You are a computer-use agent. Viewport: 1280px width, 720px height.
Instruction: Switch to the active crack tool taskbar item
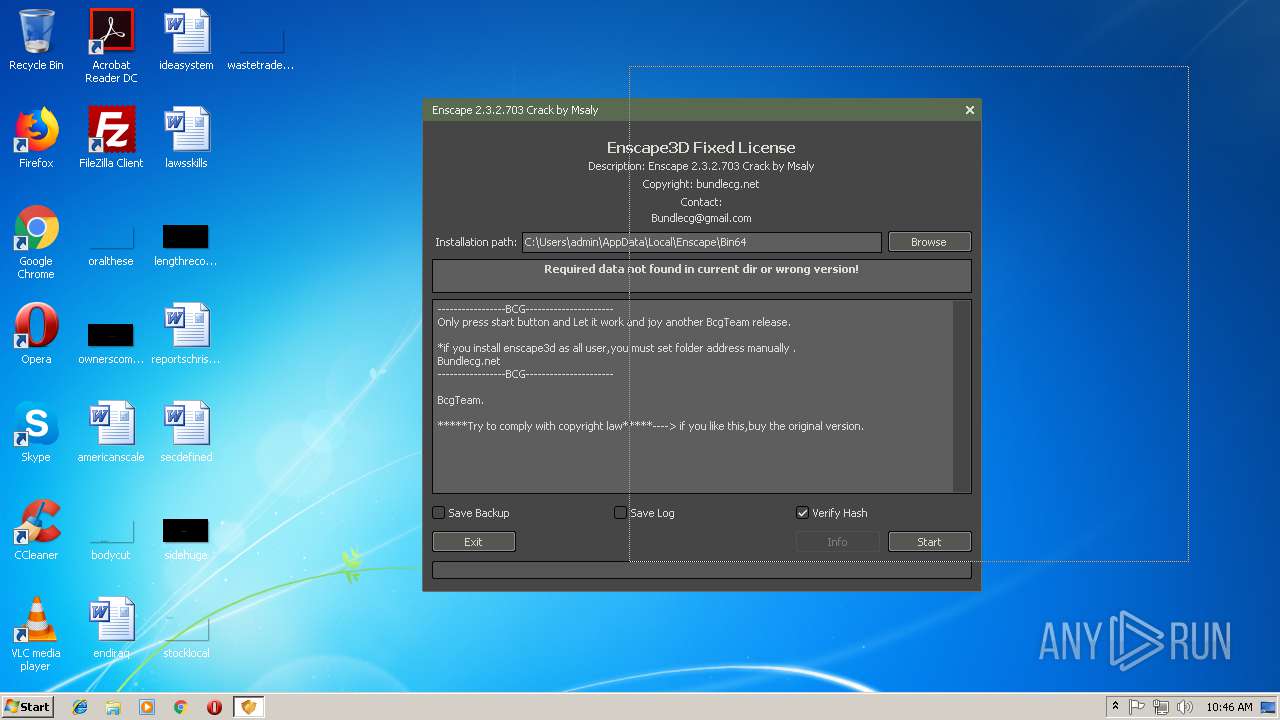[x=248, y=707]
